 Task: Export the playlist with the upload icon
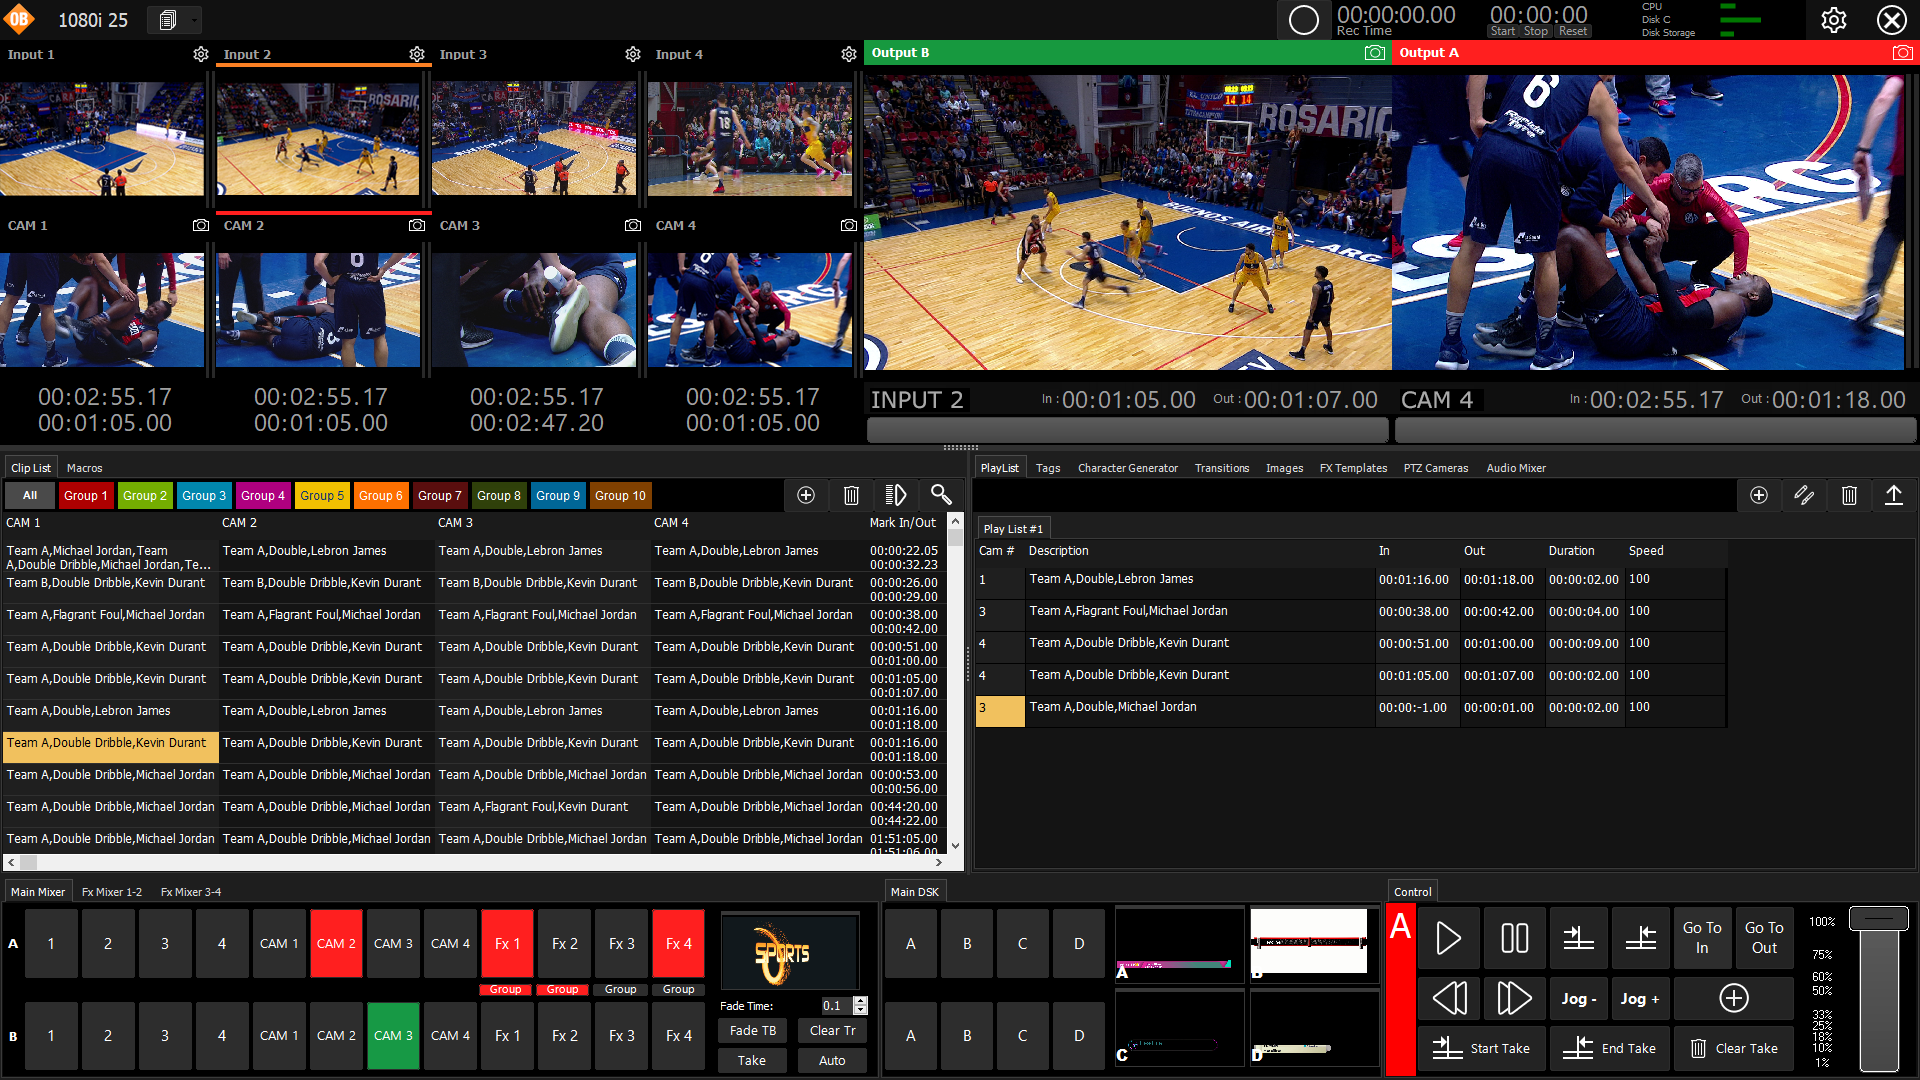pyautogui.click(x=1893, y=495)
